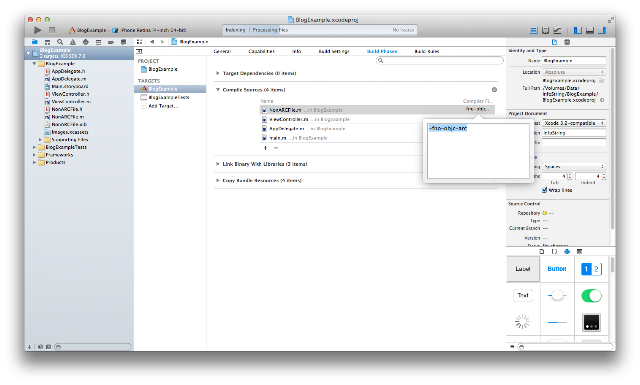This screenshot has height=385, width=640.
Task: Select the BlogExampleTests target
Action: pyautogui.click(x=169, y=97)
